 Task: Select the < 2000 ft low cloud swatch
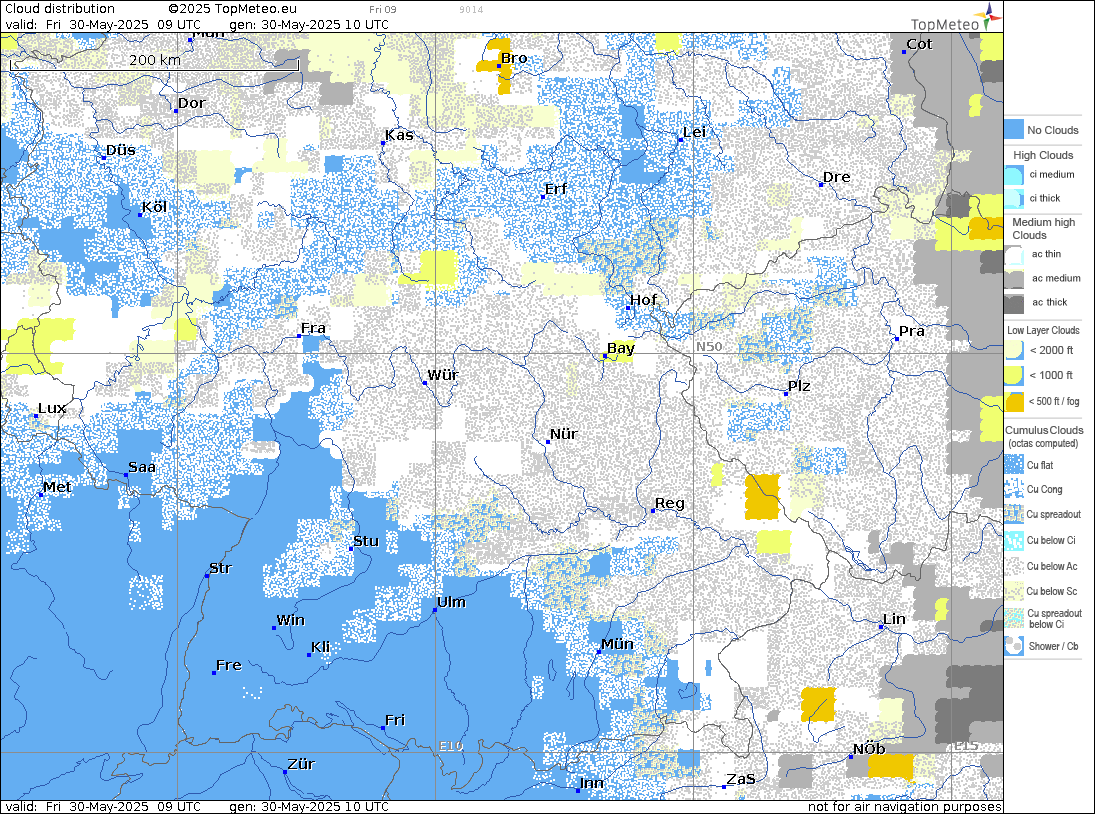pos(1014,350)
